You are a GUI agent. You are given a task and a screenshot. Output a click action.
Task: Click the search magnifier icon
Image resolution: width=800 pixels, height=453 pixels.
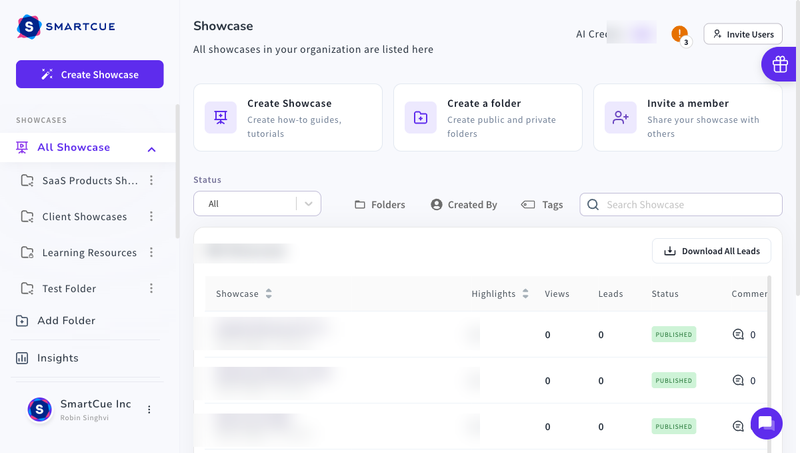593,205
